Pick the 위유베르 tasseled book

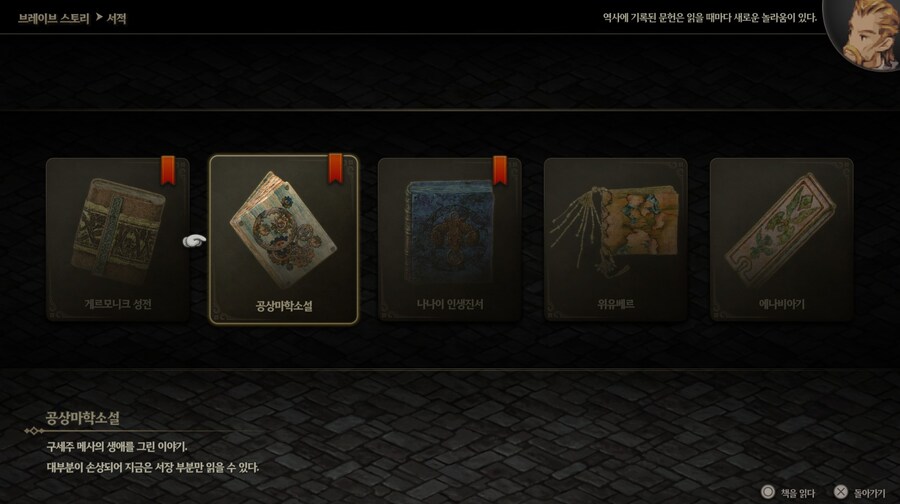[x=615, y=239]
